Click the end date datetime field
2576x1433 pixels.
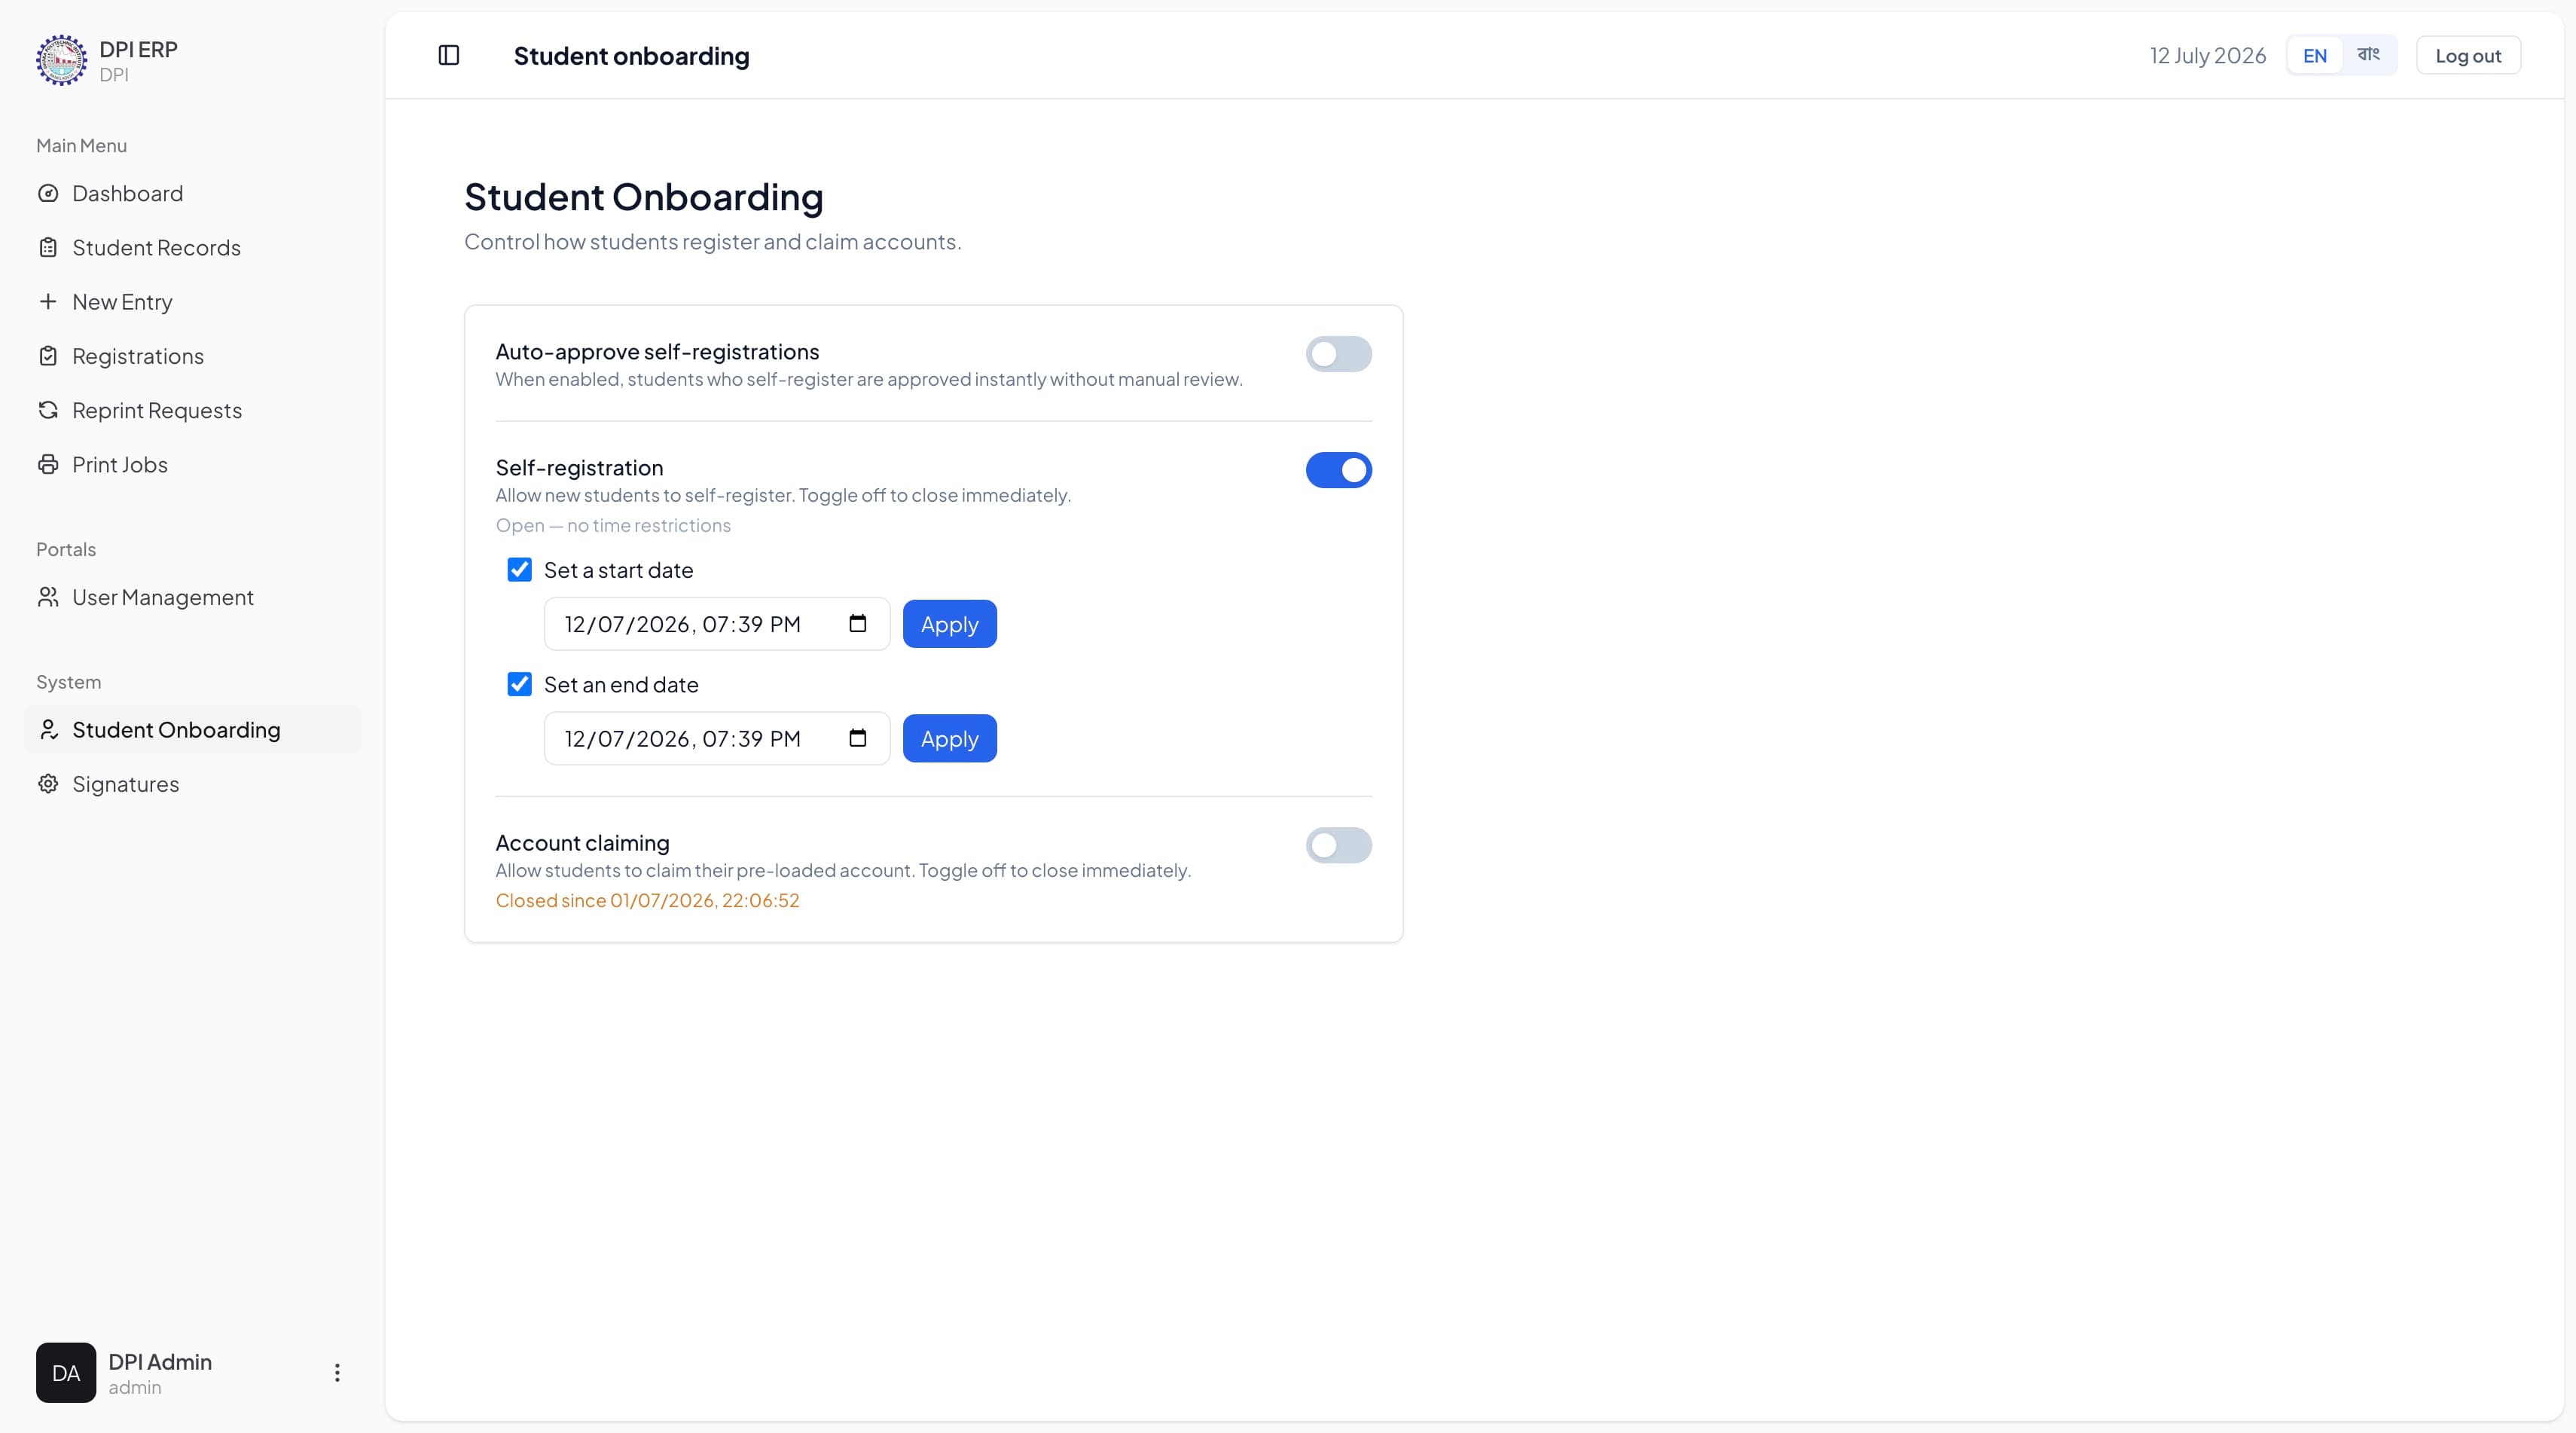(x=716, y=738)
